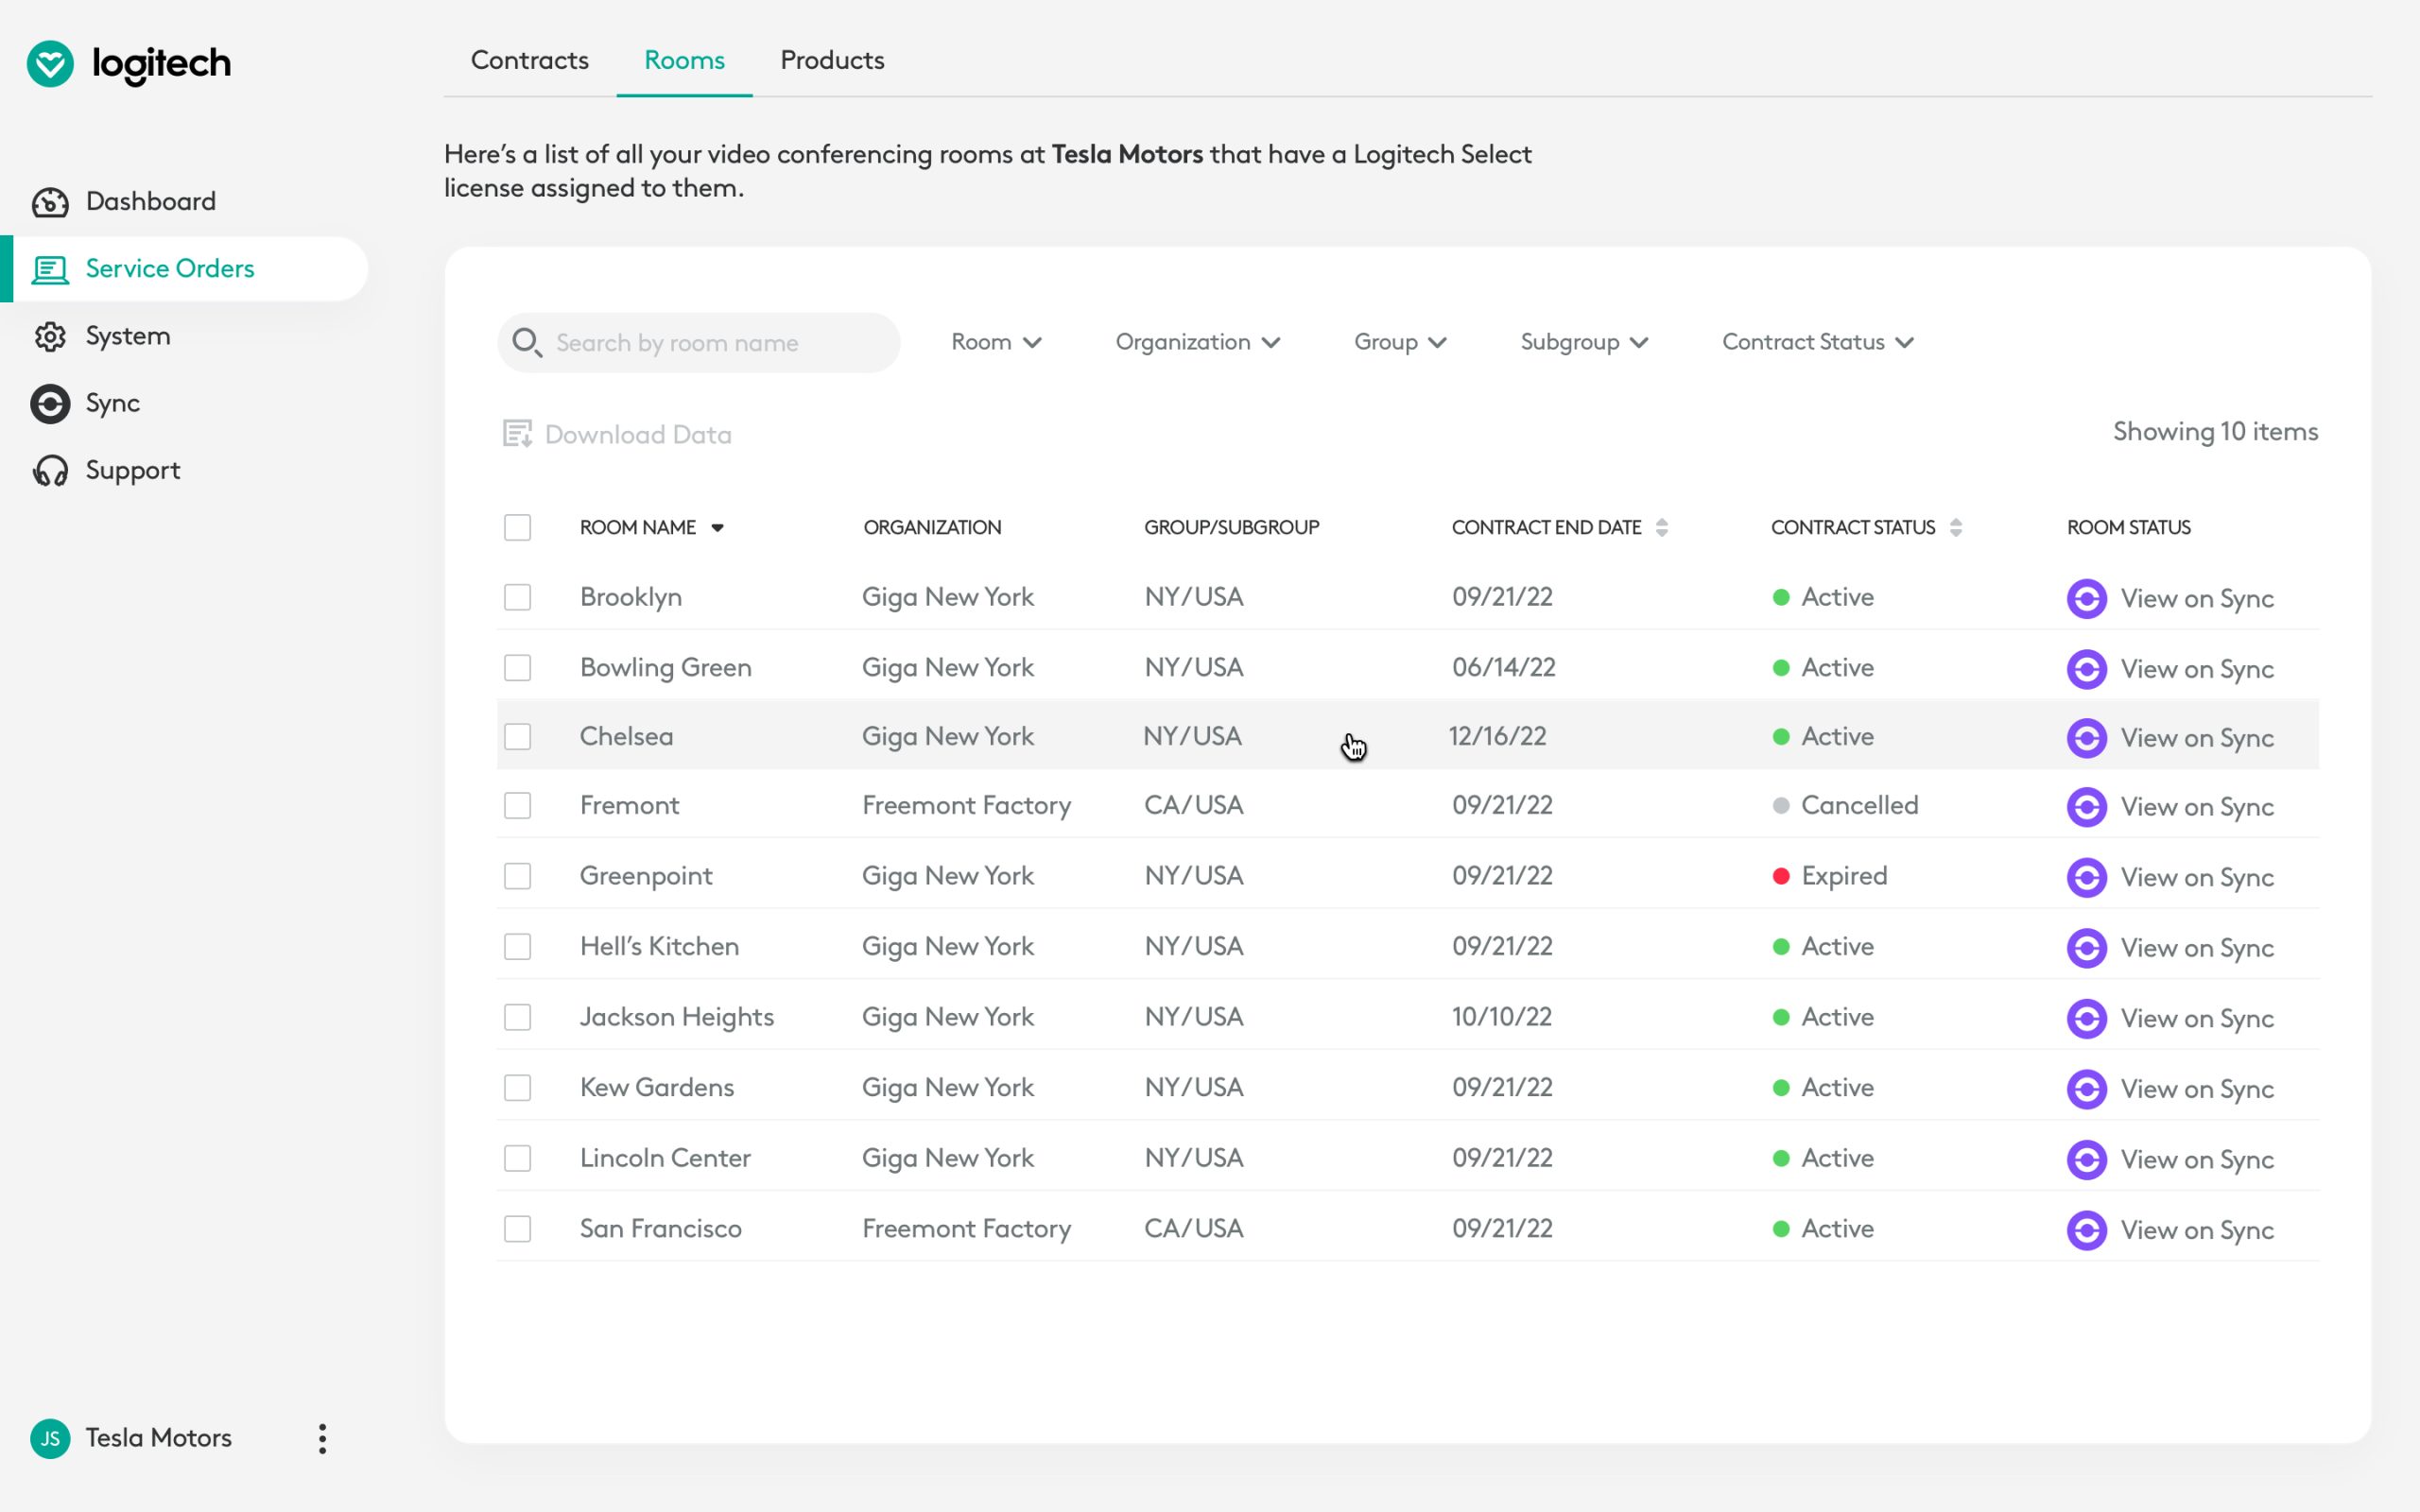Sort by Contract Status arrows

pyautogui.click(x=1956, y=527)
